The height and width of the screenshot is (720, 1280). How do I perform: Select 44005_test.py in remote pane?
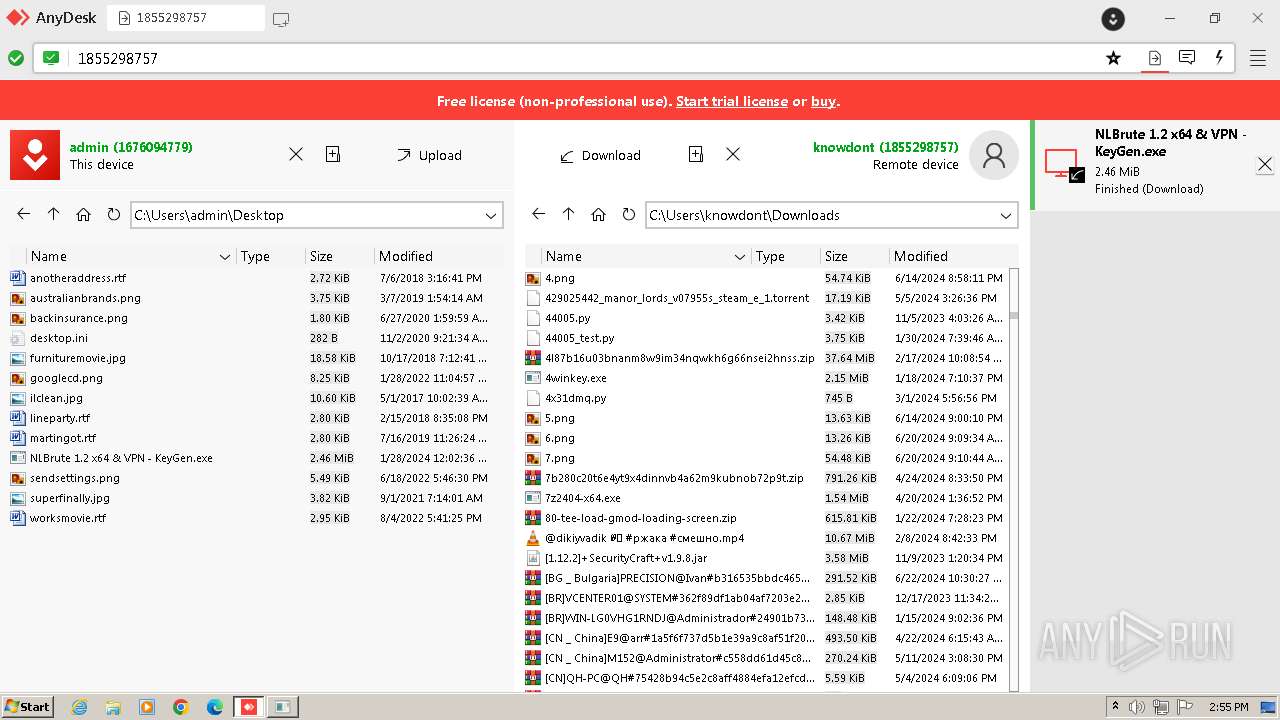pyautogui.click(x=766, y=338)
